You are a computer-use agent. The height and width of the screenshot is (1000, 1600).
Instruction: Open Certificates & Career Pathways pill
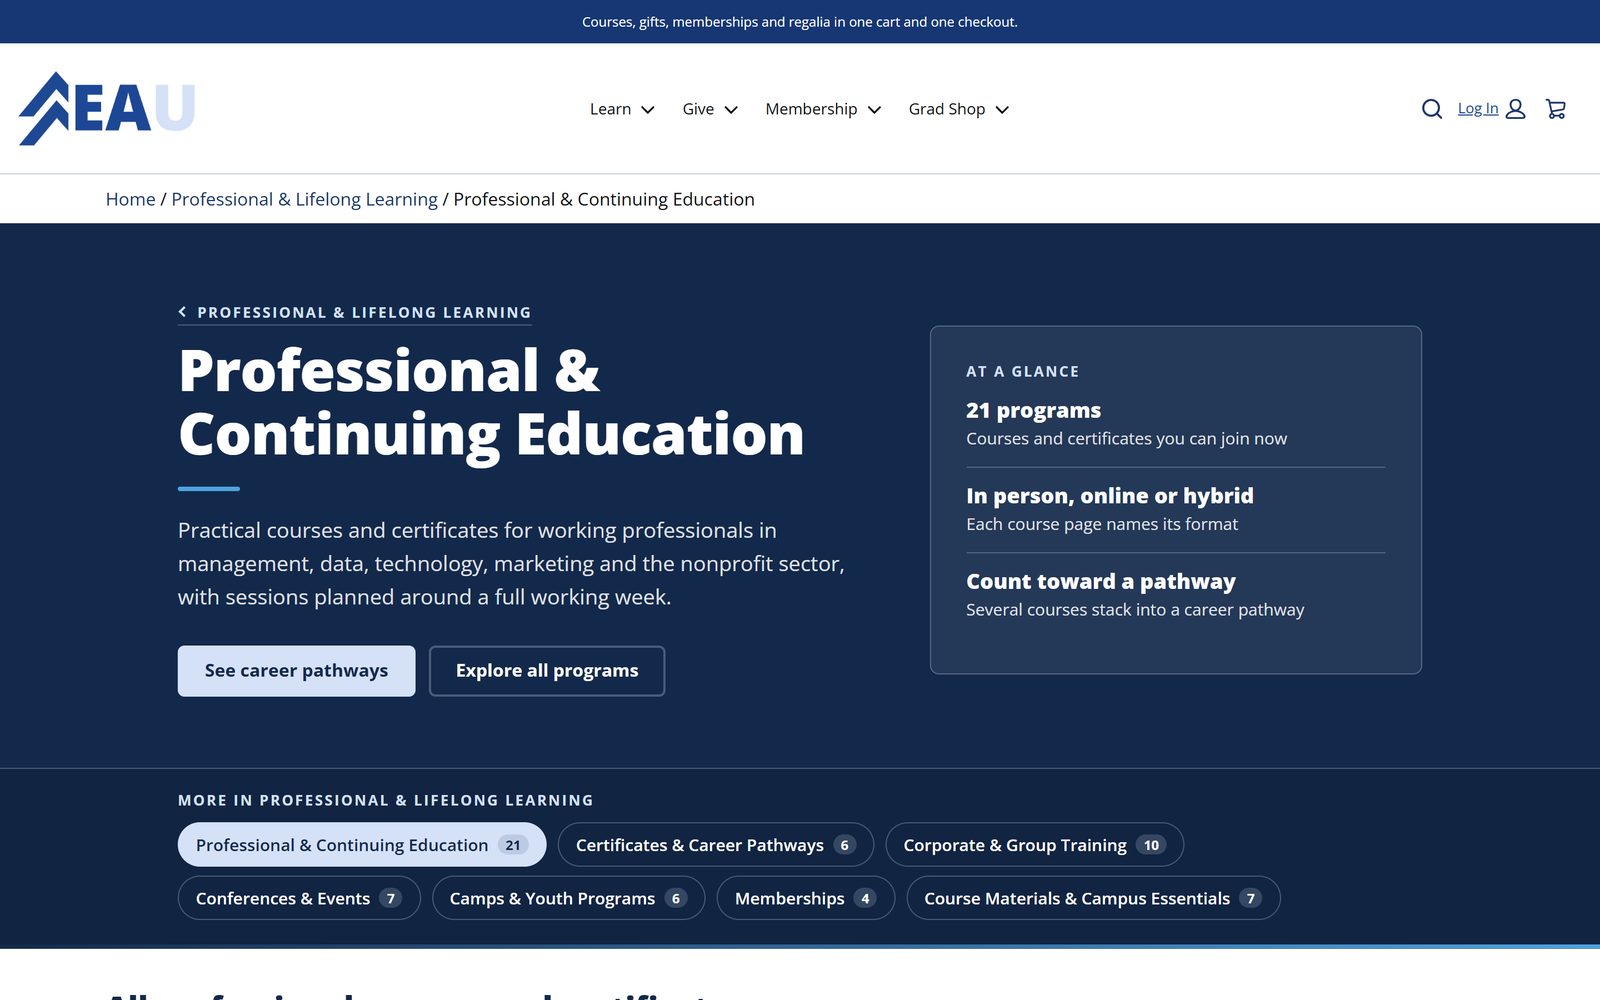click(716, 845)
